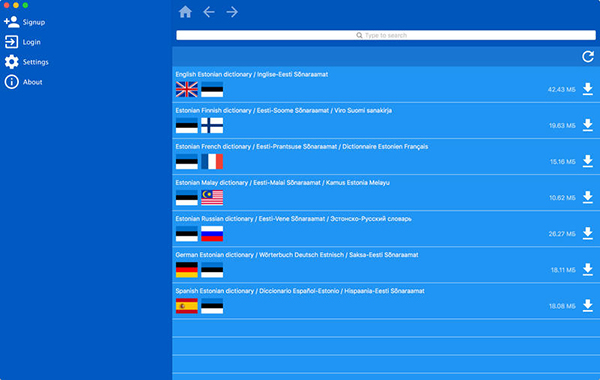This screenshot has height=380, width=600.
Task: Download the Estonian French dictionary
Action: pos(588,161)
